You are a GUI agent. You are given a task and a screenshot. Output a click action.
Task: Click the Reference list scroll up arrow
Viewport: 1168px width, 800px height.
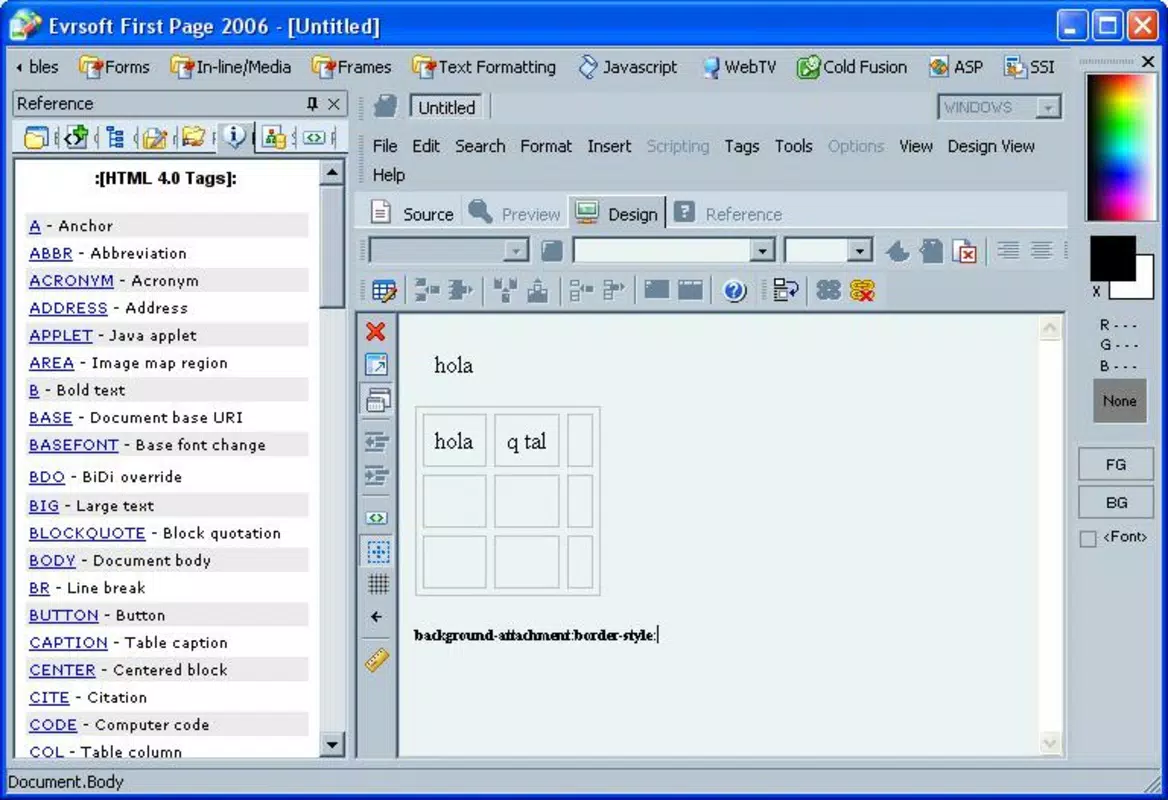pos(331,174)
